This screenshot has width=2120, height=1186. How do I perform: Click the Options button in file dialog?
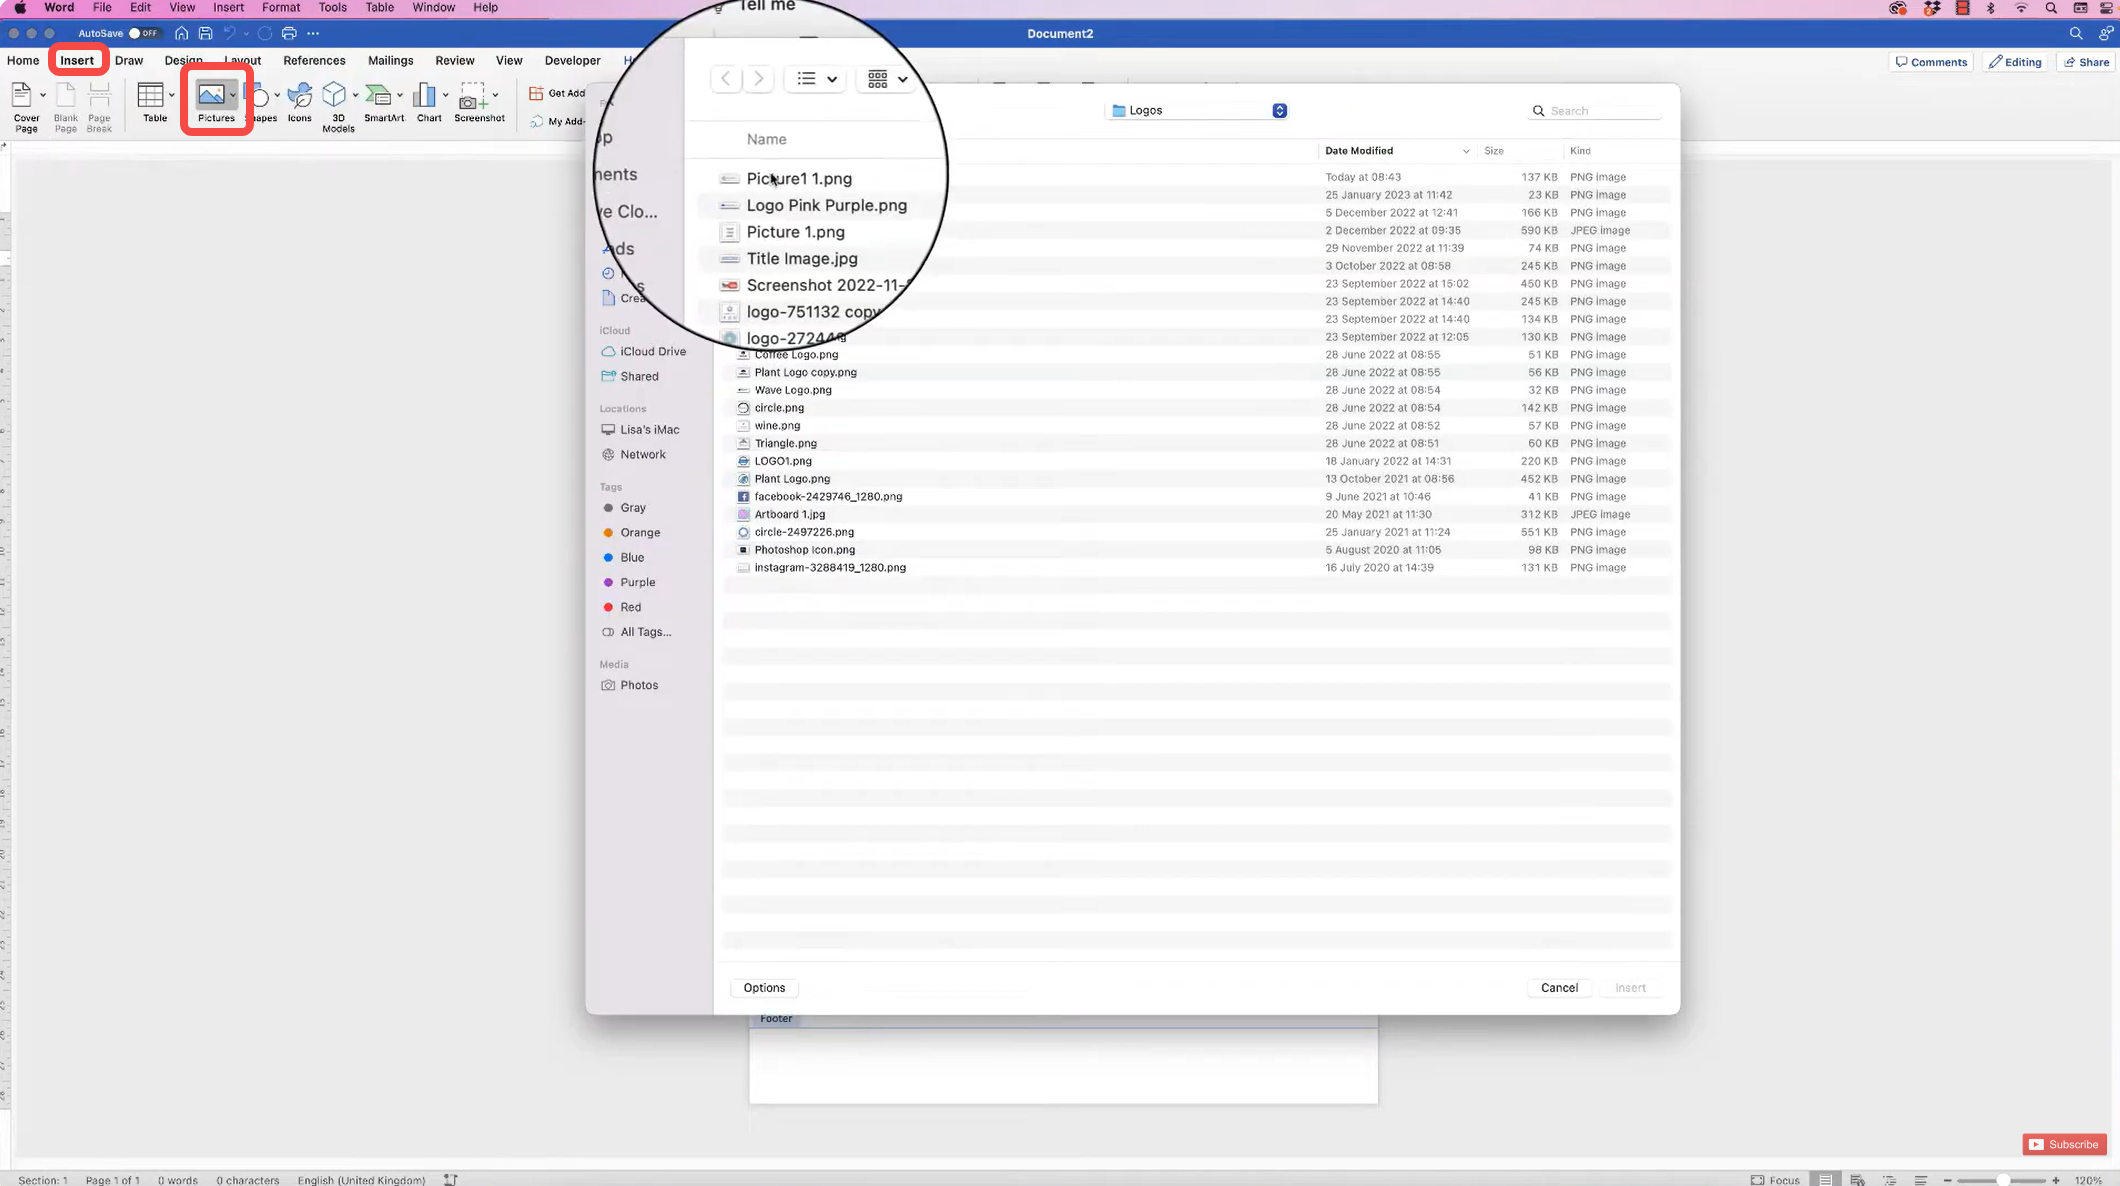[x=764, y=988]
